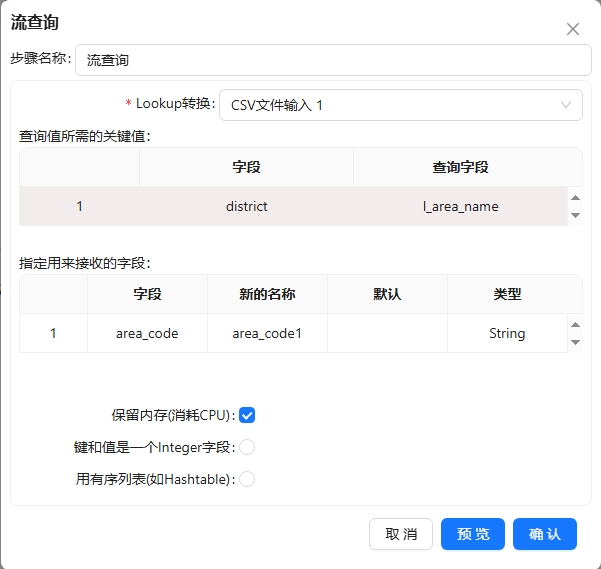Viewport: 601px width, 569px height.
Task: Click the area_code field cell
Action: [x=147, y=333]
